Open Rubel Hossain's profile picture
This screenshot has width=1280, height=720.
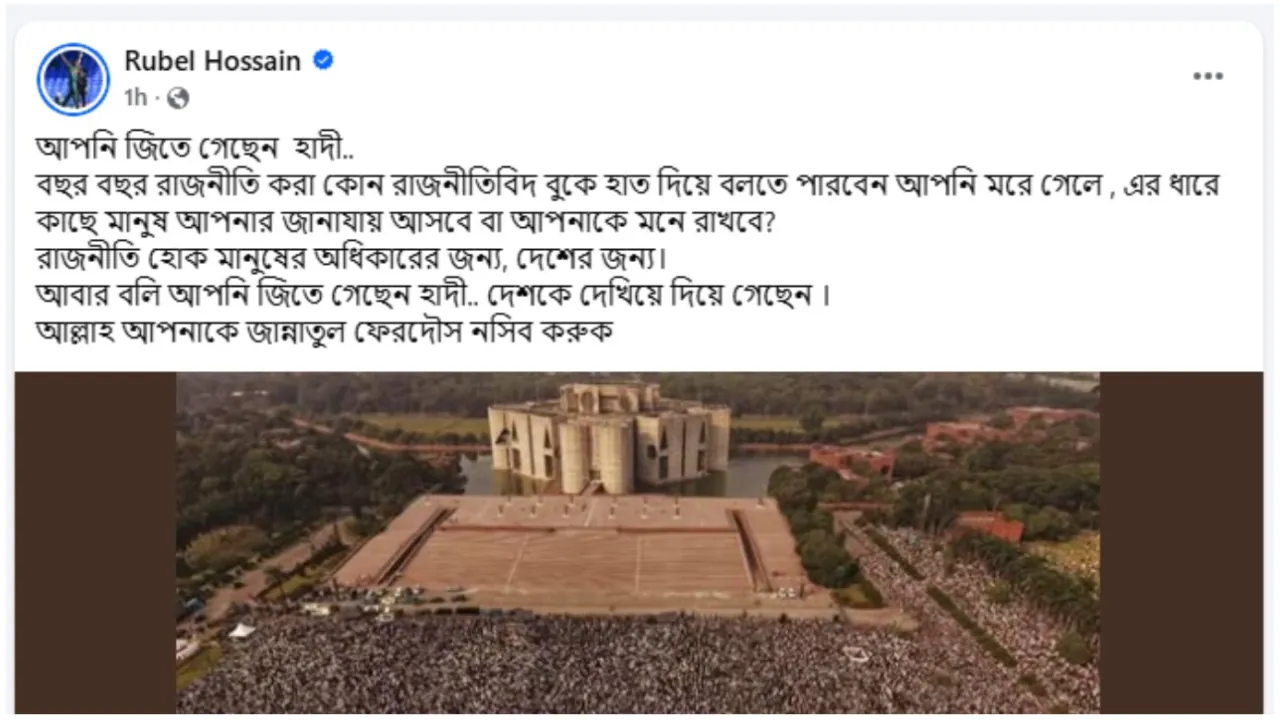point(73,79)
